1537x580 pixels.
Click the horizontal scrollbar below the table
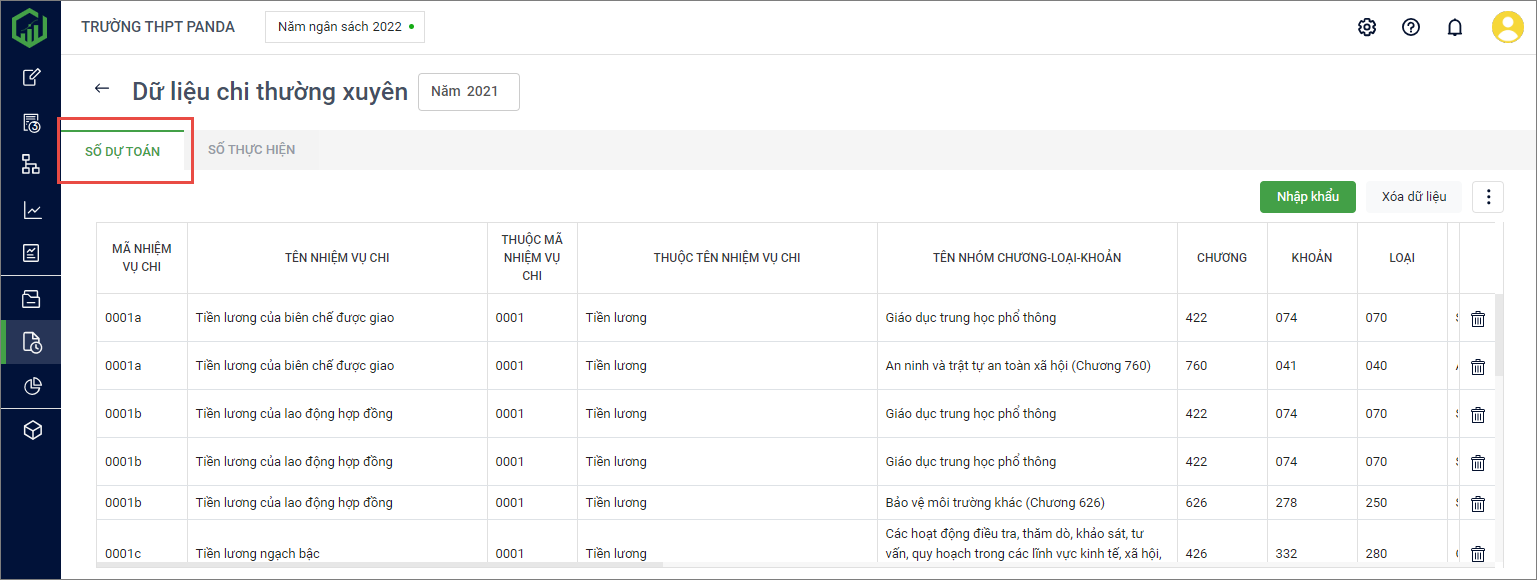tap(380, 566)
